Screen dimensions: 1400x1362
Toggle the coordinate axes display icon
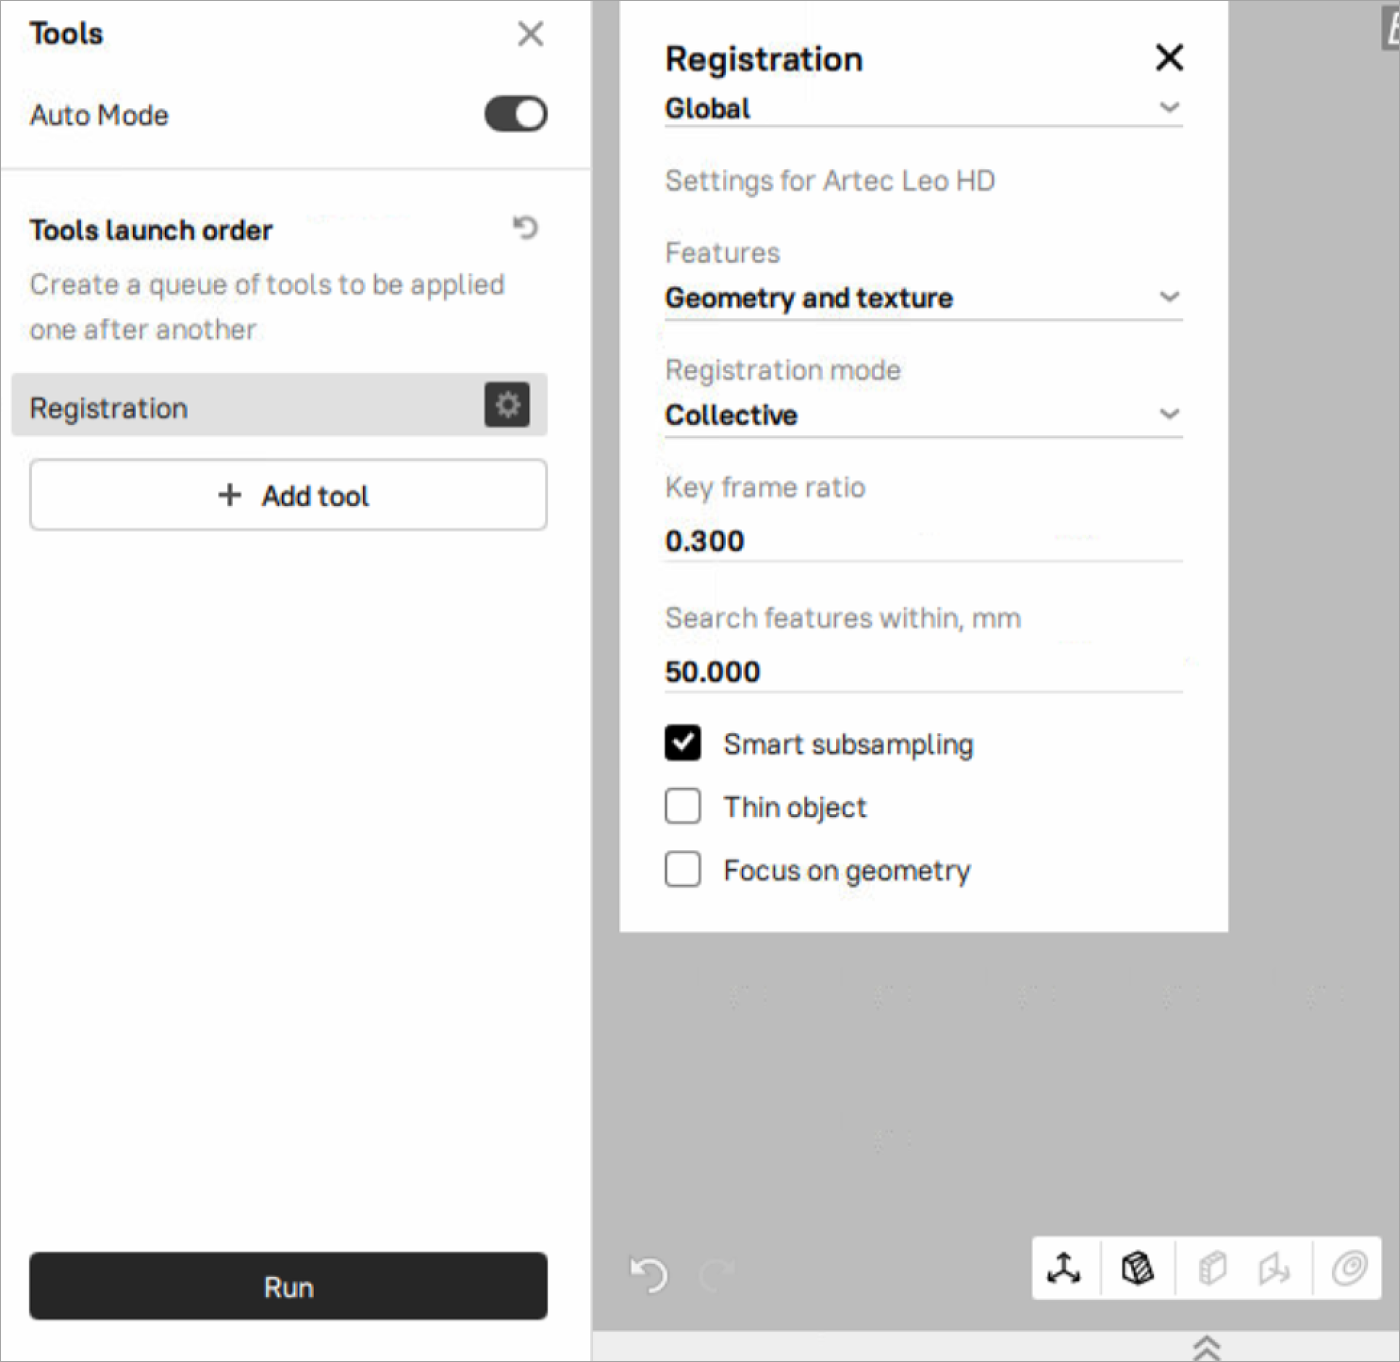pos(1064,1269)
